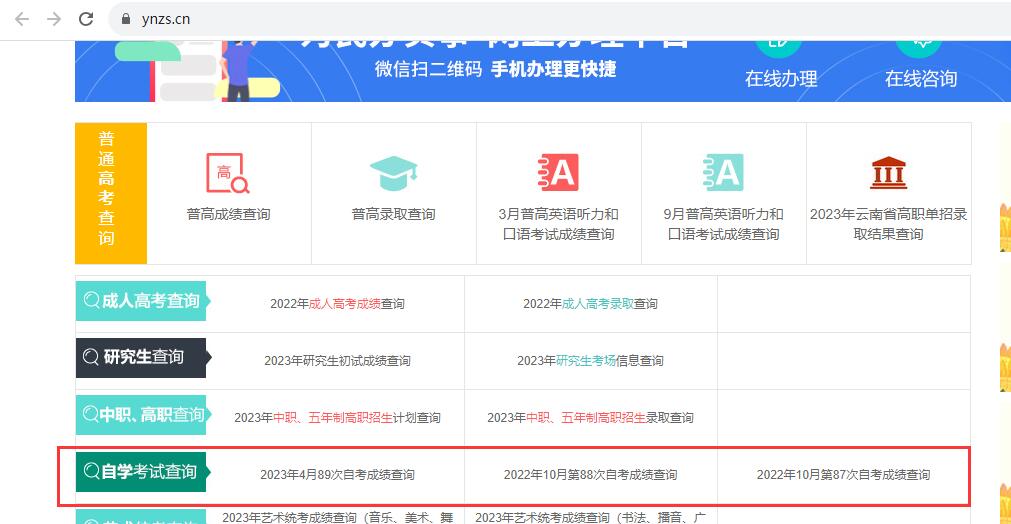Click the browser reload page icon
This screenshot has height=524, width=1011.
(x=86, y=19)
